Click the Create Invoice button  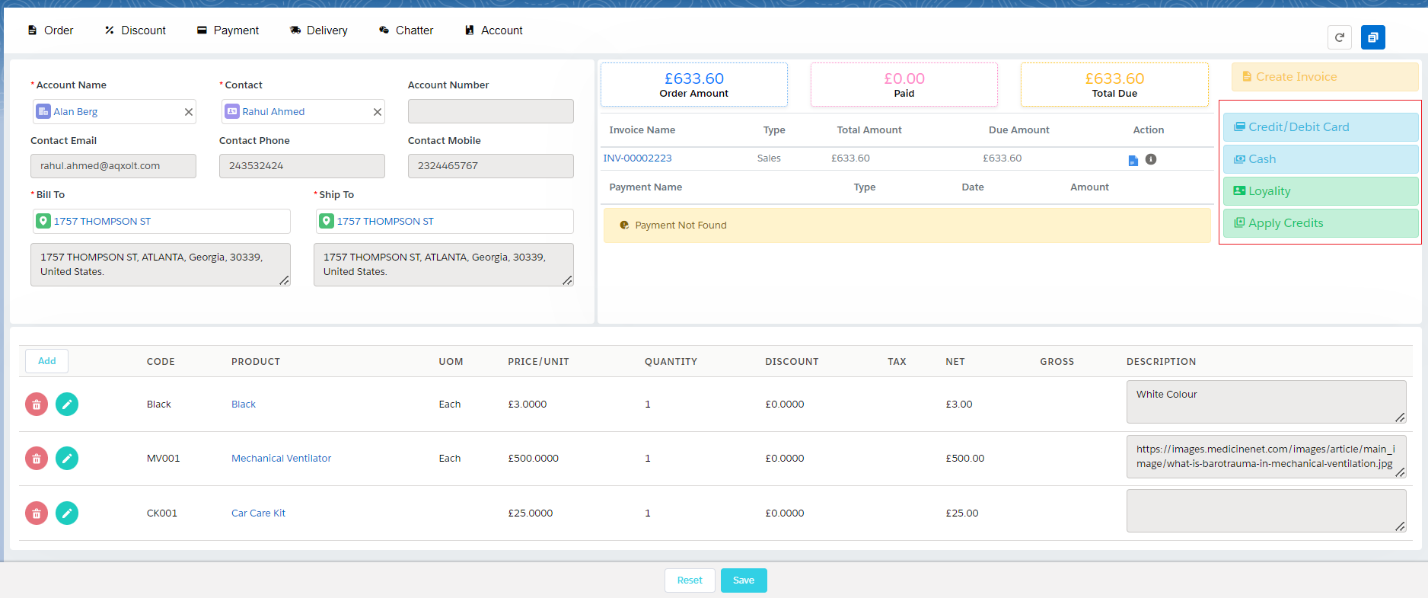click(x=1325, y=77)
